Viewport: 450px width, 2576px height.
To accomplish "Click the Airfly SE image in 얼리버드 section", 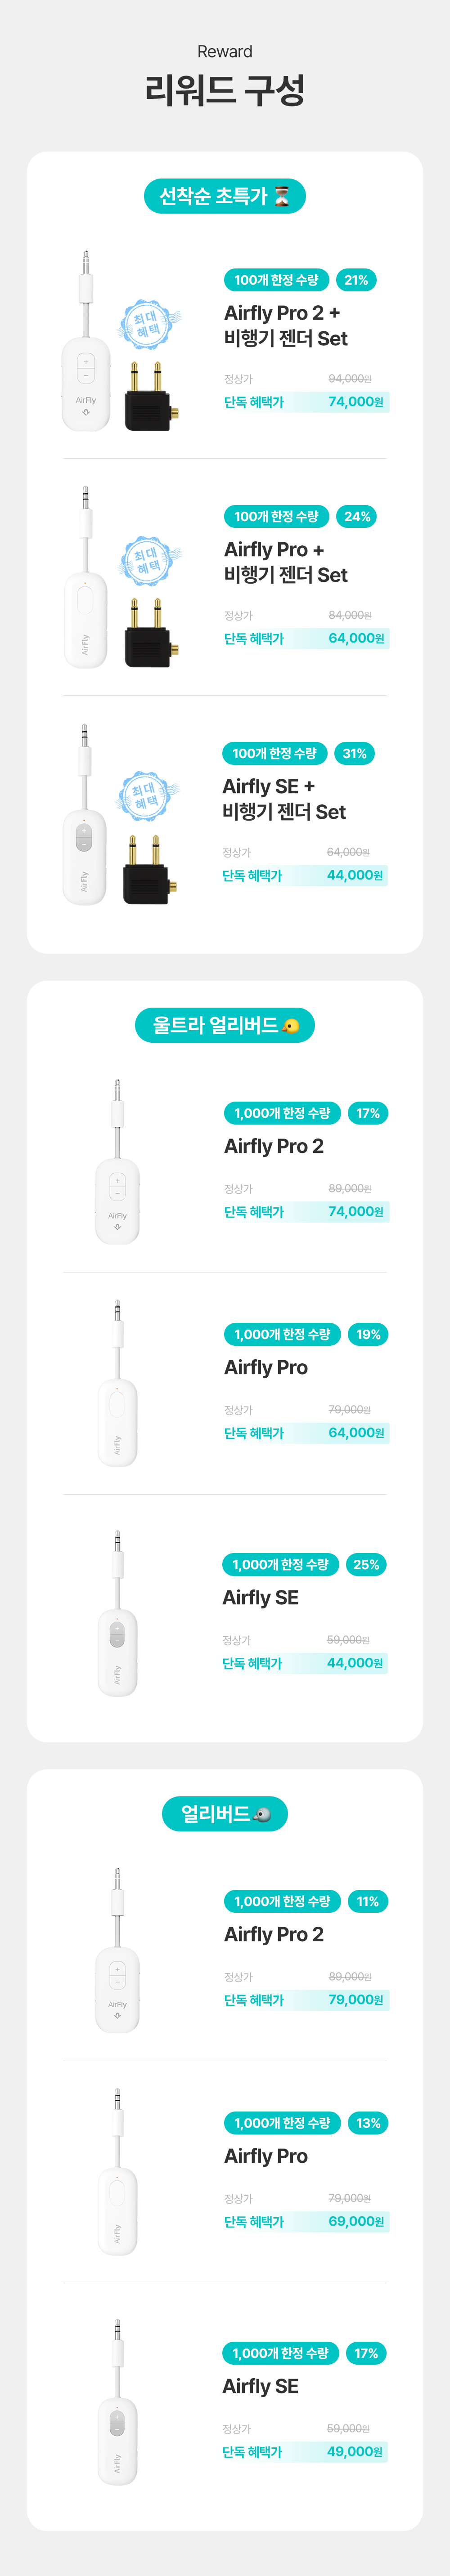I will [x=117, y=2402].
